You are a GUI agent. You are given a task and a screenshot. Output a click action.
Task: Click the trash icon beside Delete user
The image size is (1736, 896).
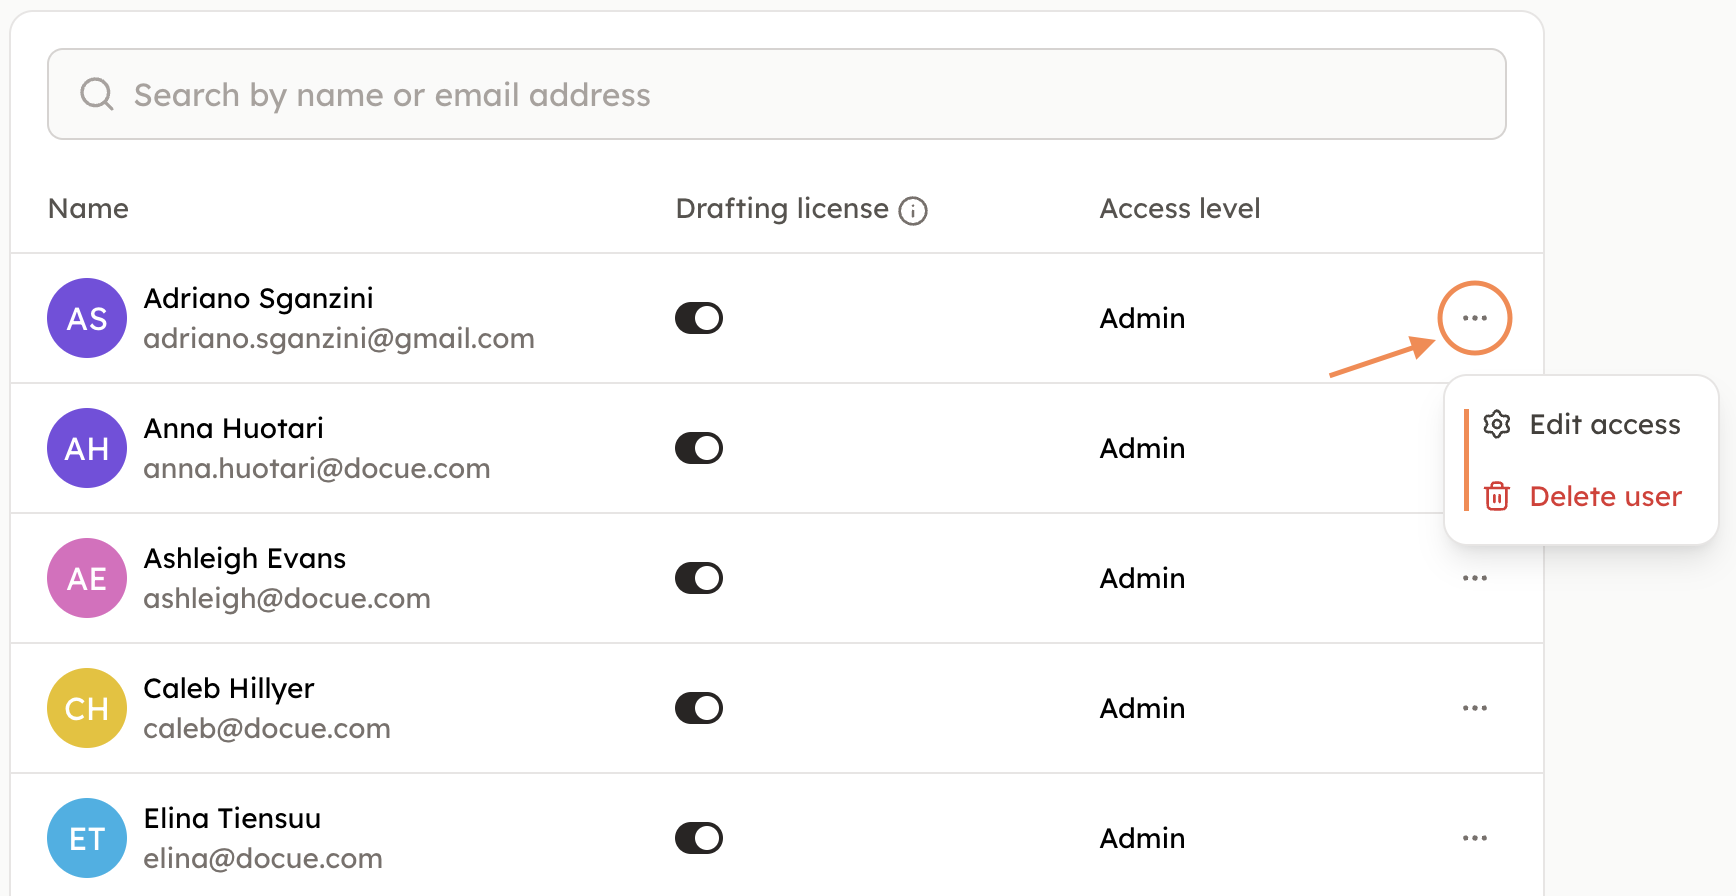click(1496, 496)
